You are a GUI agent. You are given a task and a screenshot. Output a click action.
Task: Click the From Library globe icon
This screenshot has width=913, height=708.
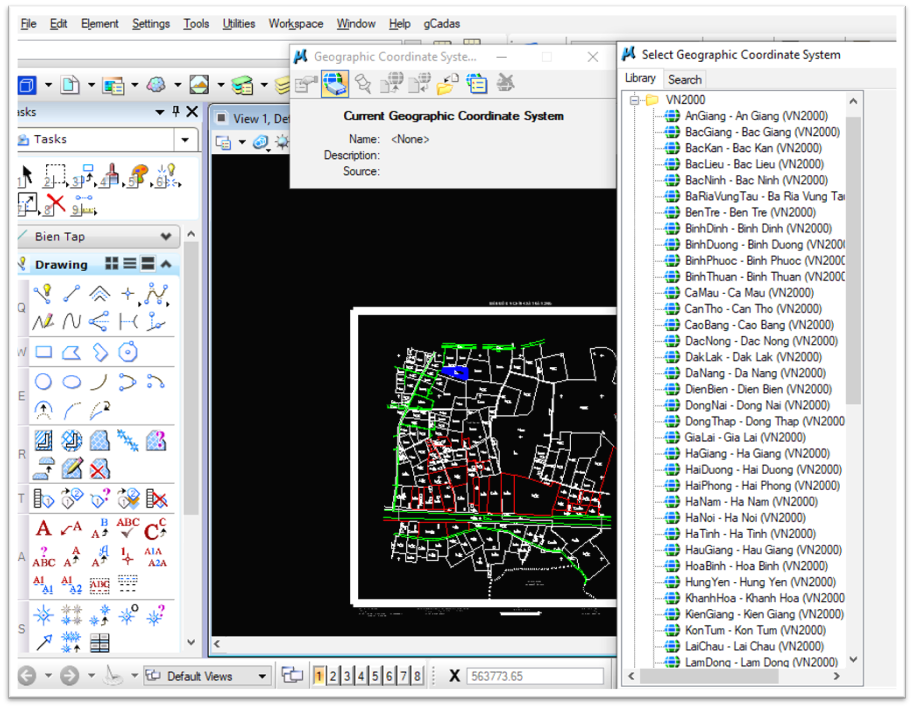(x=336, y=84)
